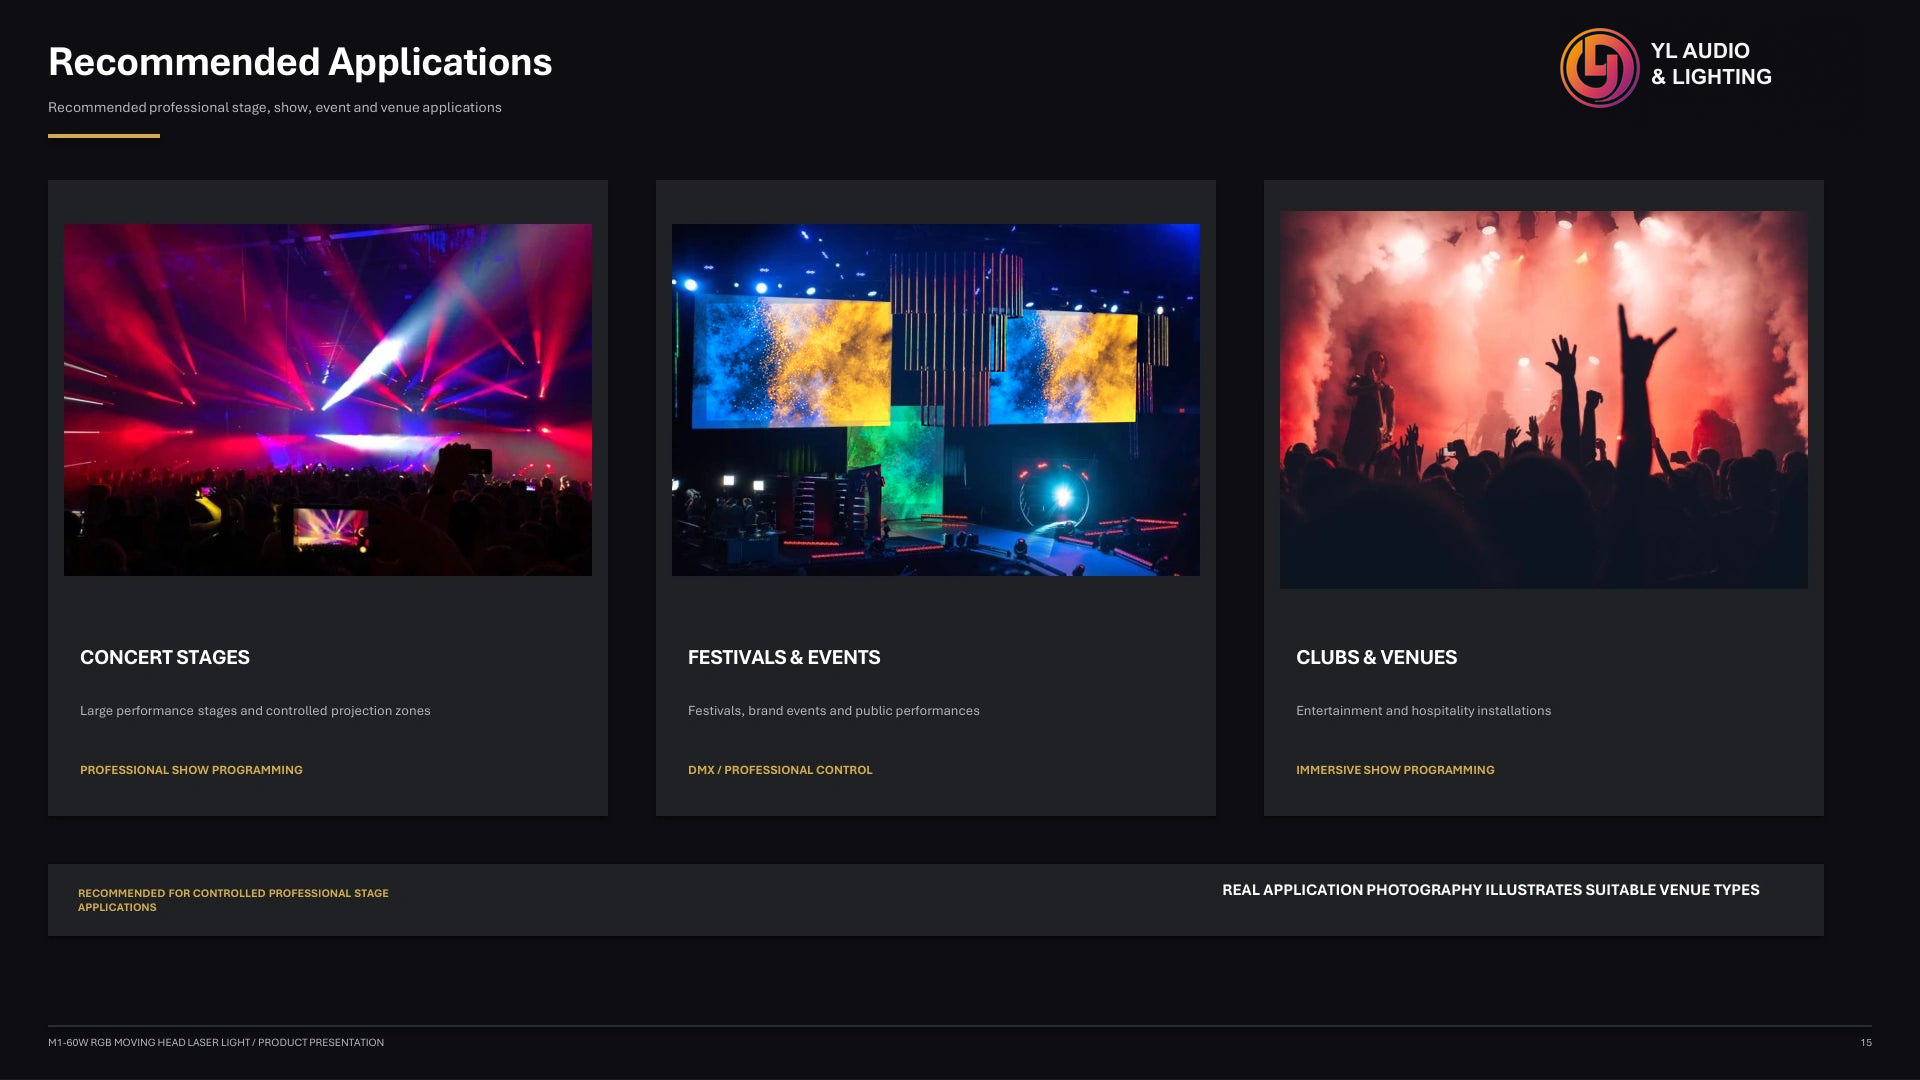1920x1080 pixels.
Task: Click the YL AUDIO & LIGHTING brand name
Action: 1711,64
